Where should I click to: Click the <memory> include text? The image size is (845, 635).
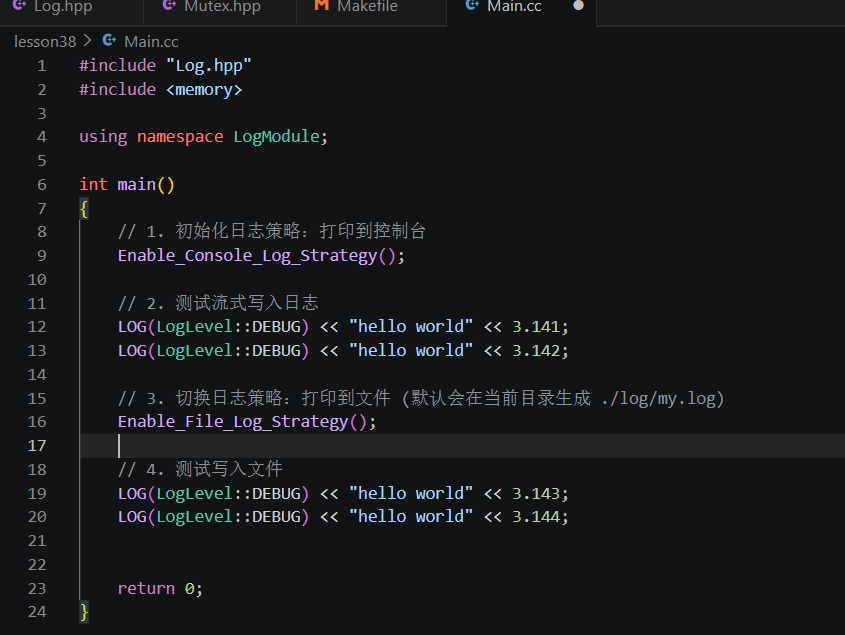tap(204, 89)
